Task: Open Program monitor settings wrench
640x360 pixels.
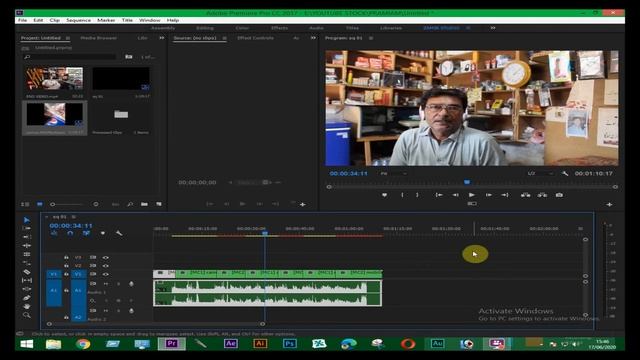Action: pyautogui.click(x=565, y=173)
